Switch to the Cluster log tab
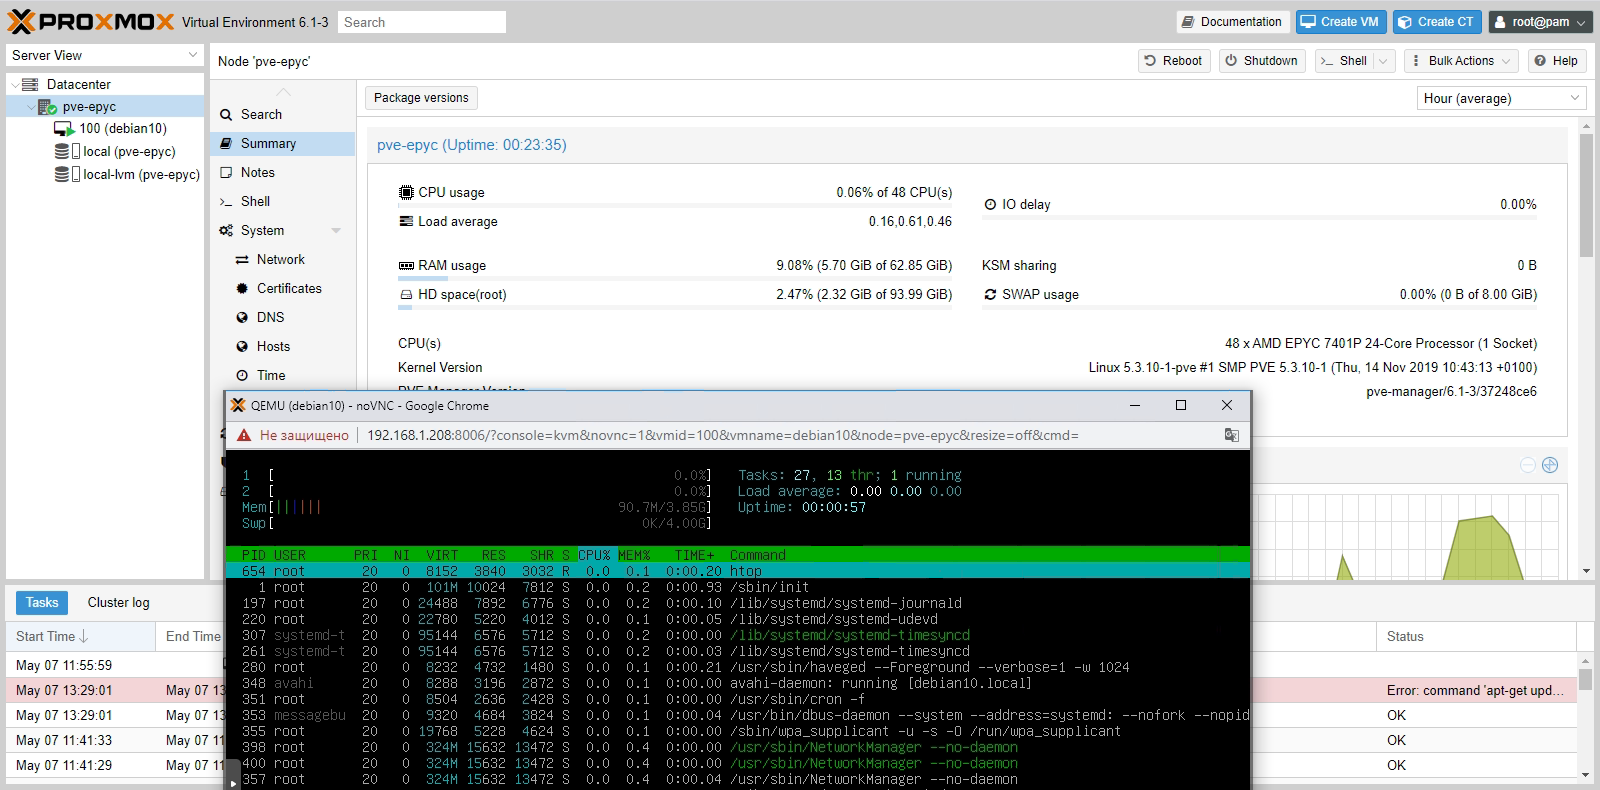 coord(118,602)
